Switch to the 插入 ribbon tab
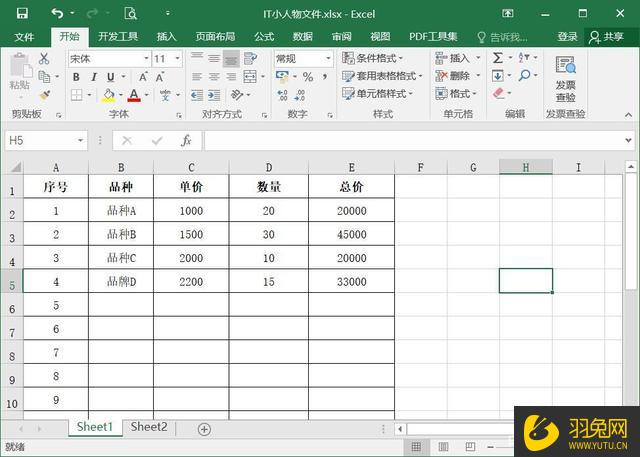Screen dimensions: 640x457 click(167, 37)
